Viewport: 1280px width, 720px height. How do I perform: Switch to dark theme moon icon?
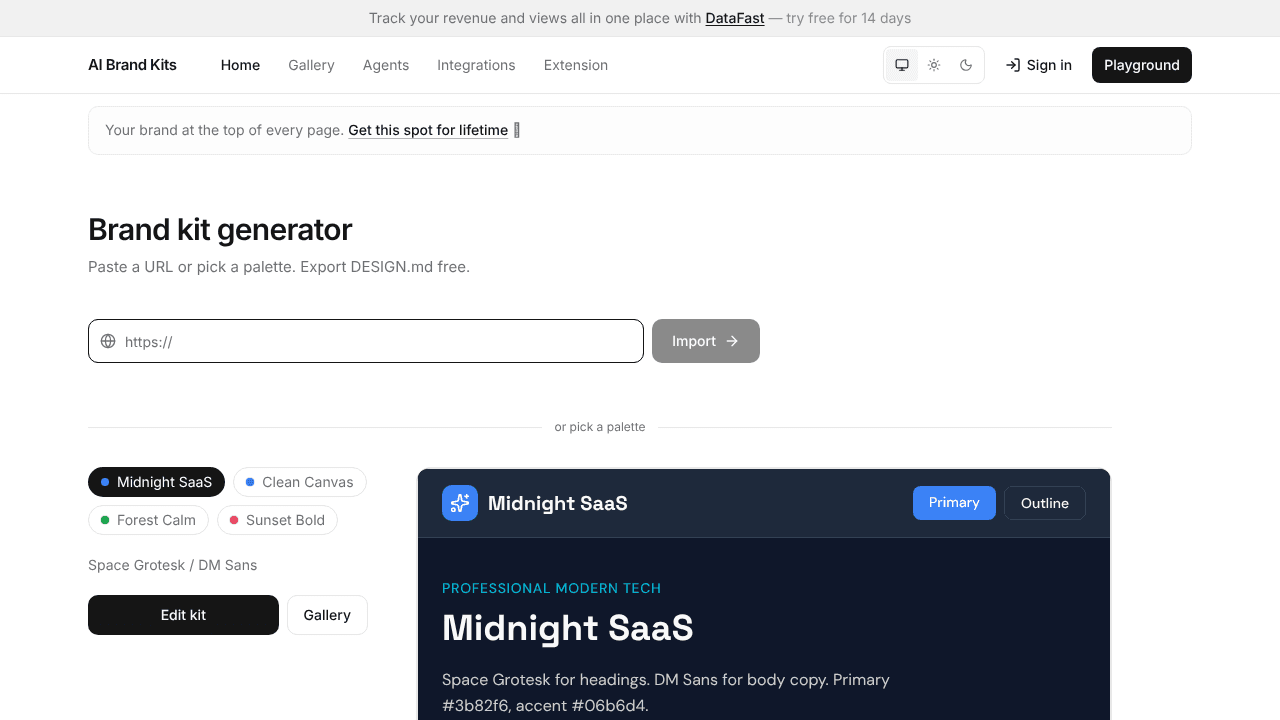pos(966,65)
